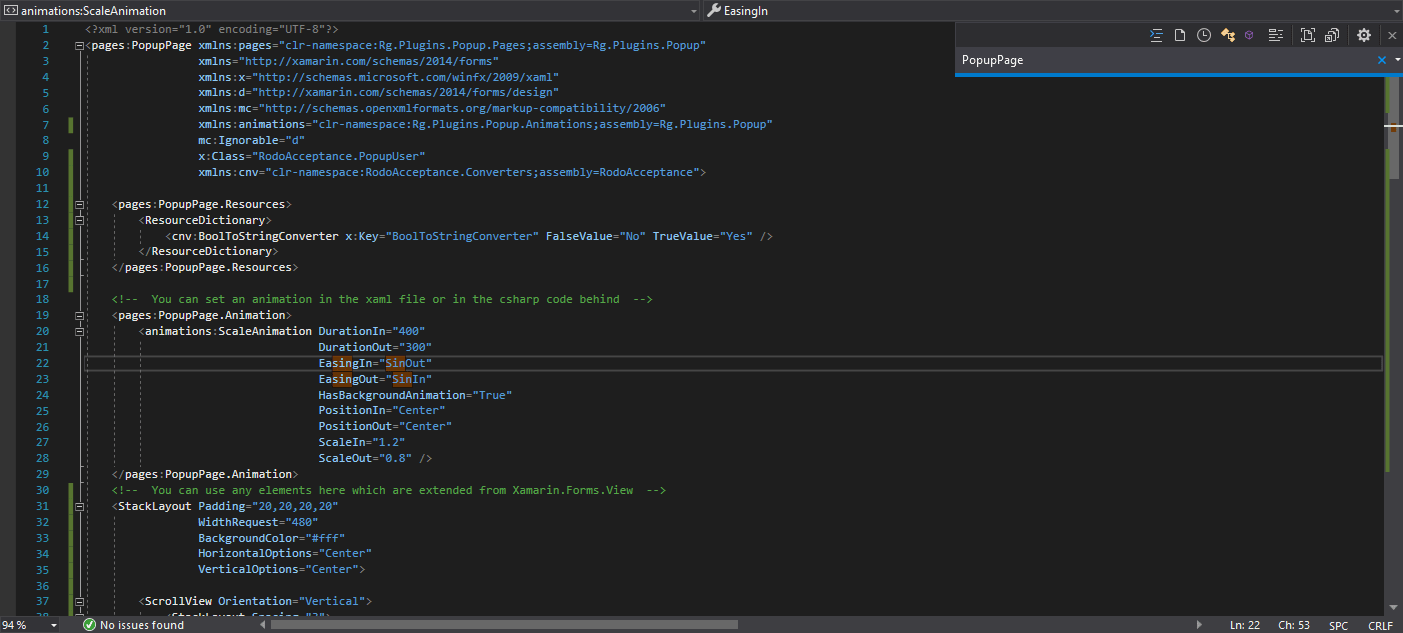Click the horizontal scrollbar thumb

pos(504,625)
